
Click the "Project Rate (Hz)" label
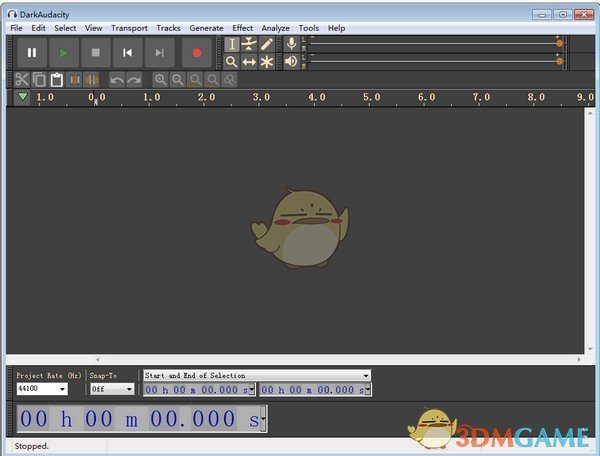click(x=49, y=376)
